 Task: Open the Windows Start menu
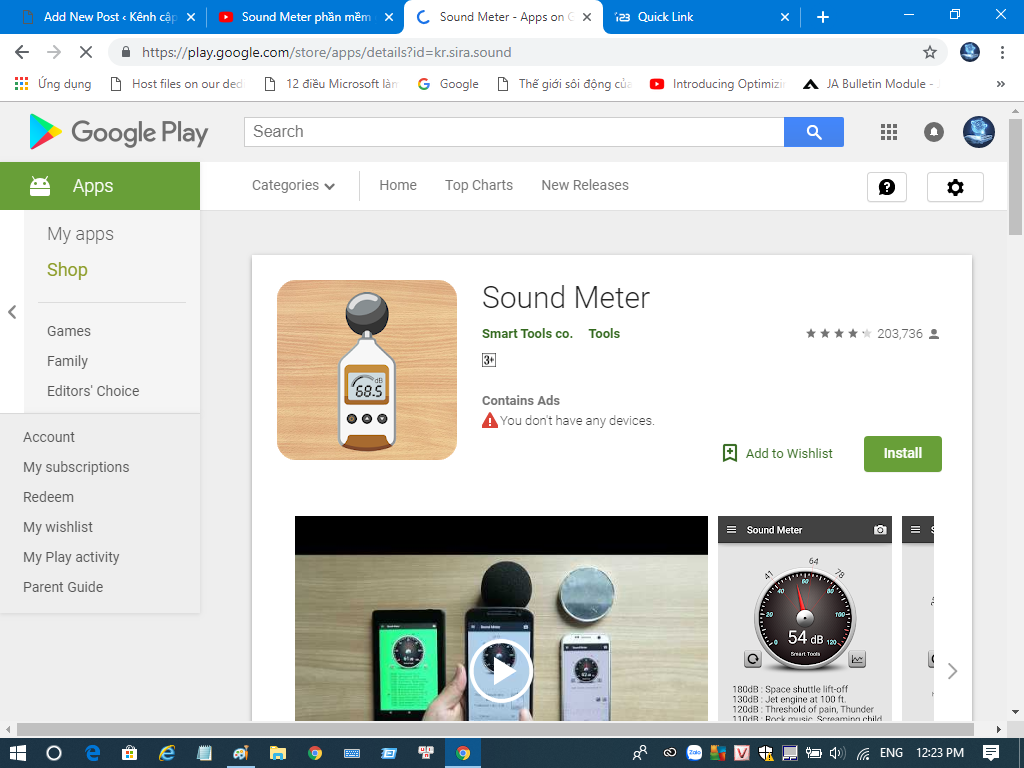click(x=17, y=753)
